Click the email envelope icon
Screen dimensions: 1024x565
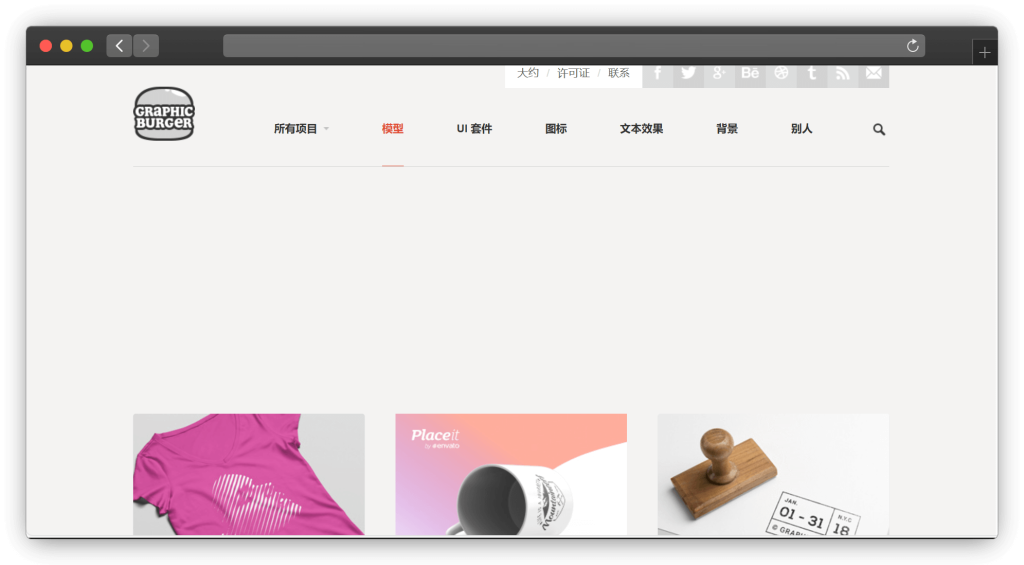[x=874, y=74]
